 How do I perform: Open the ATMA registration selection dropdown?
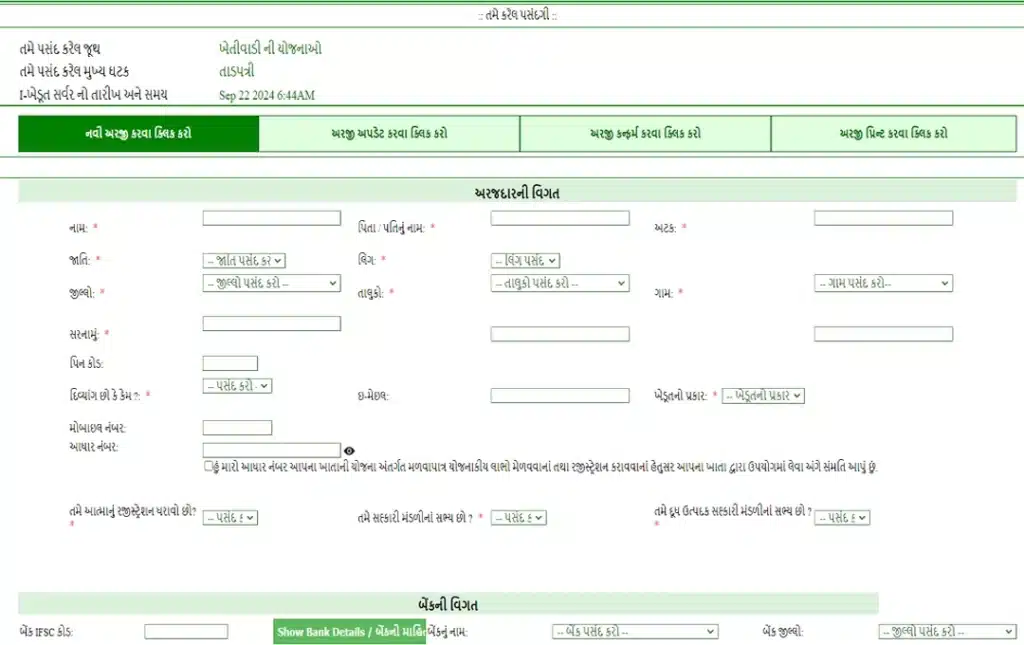(x=228, y=518)
